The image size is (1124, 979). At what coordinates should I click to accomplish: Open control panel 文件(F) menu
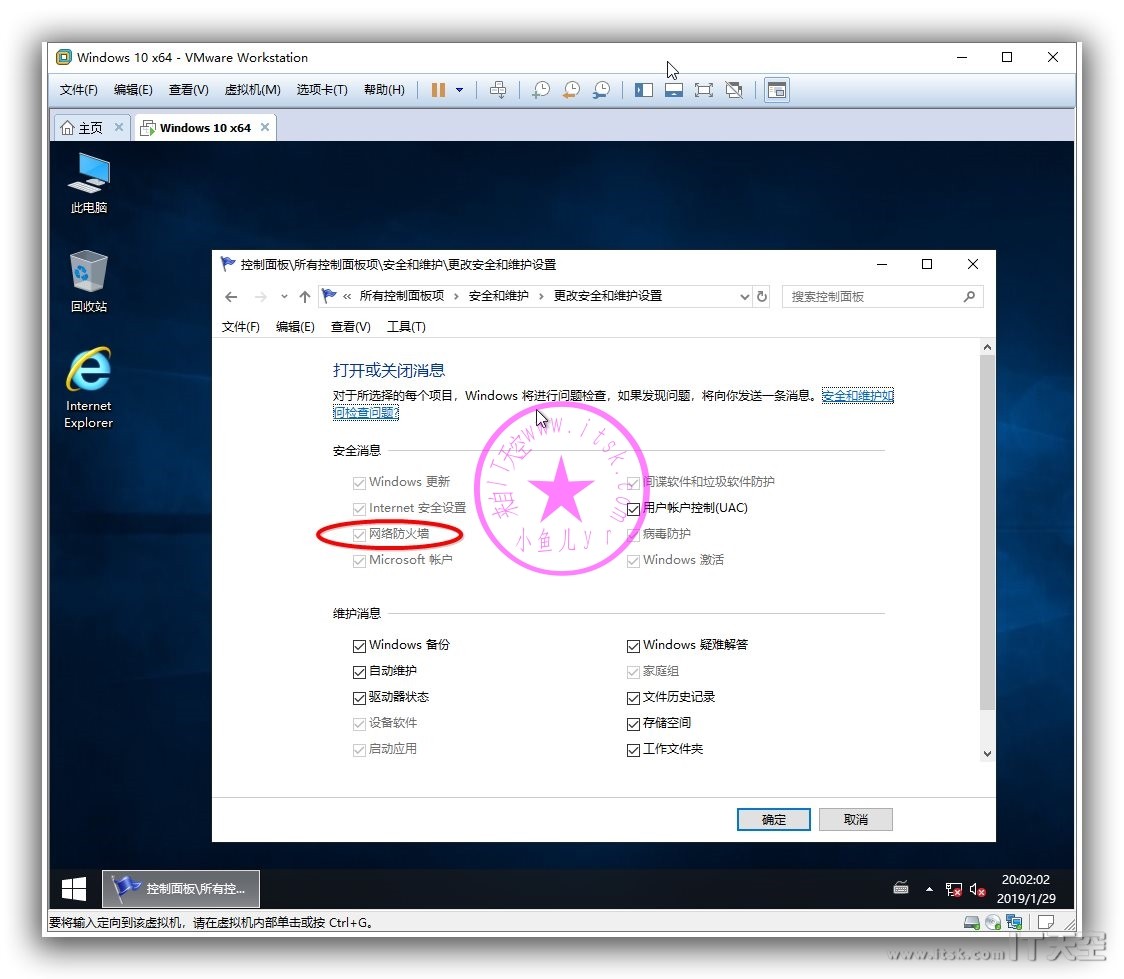[x=240, y=327]
